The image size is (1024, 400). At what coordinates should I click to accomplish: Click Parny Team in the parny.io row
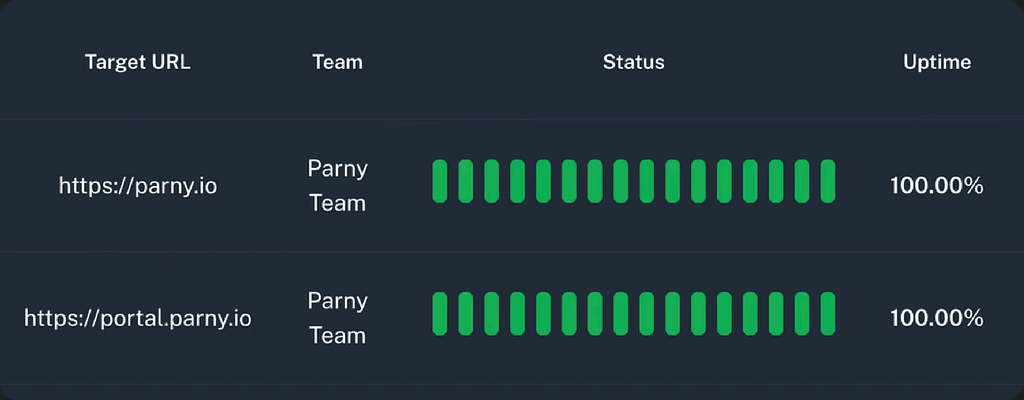click(338, 186)
